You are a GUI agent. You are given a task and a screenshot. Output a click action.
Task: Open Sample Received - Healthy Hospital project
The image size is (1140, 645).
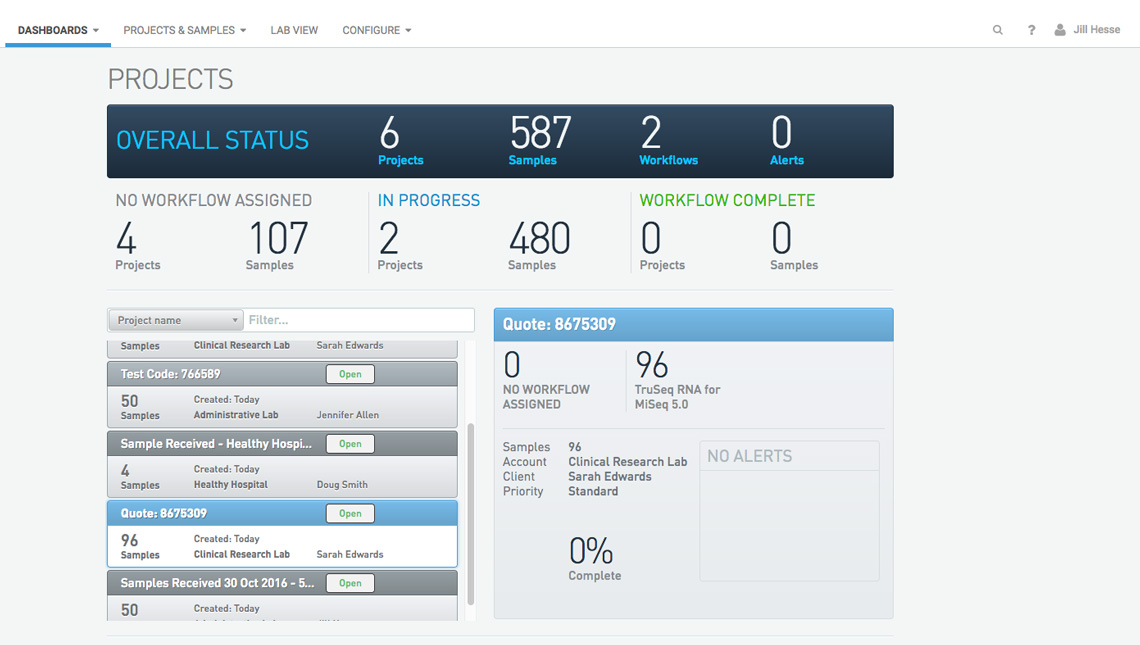[x=350, y=444]
